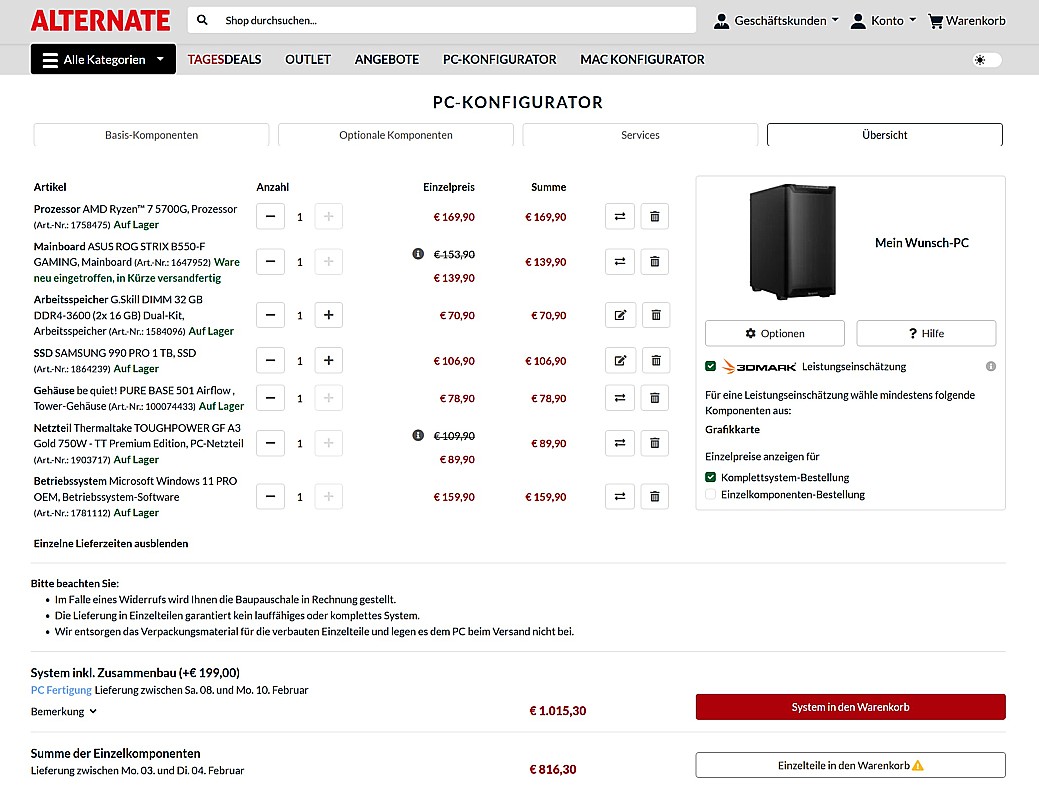Switch to Optionale Komponenten tab
This screenshot has height=785, width=1039.
396,135
